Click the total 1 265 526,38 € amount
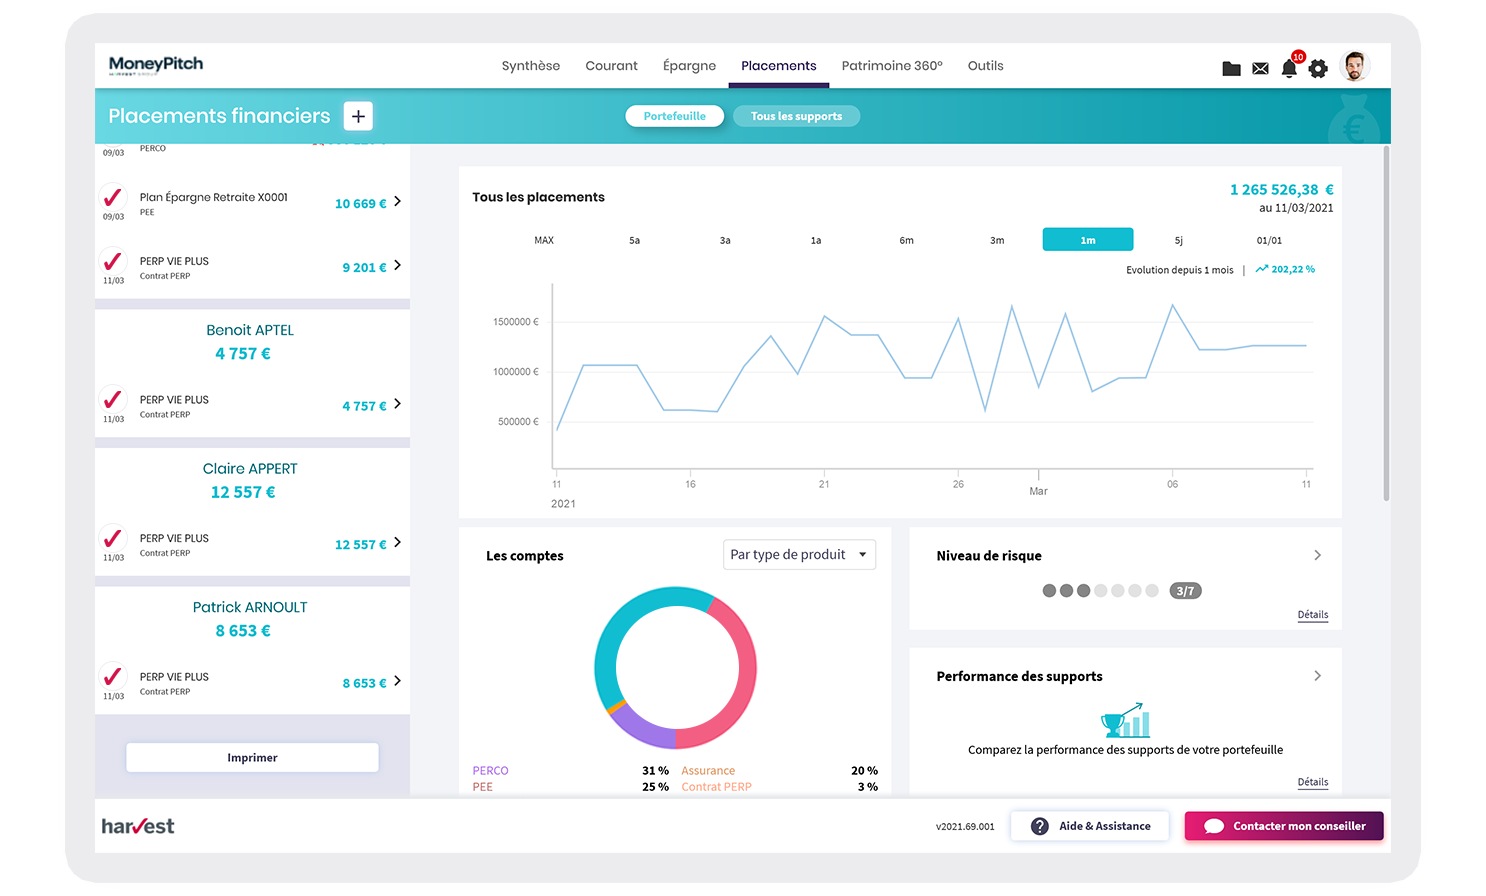The height and width of the screenshot is (896, 1486). click(x=1281, y=190)
